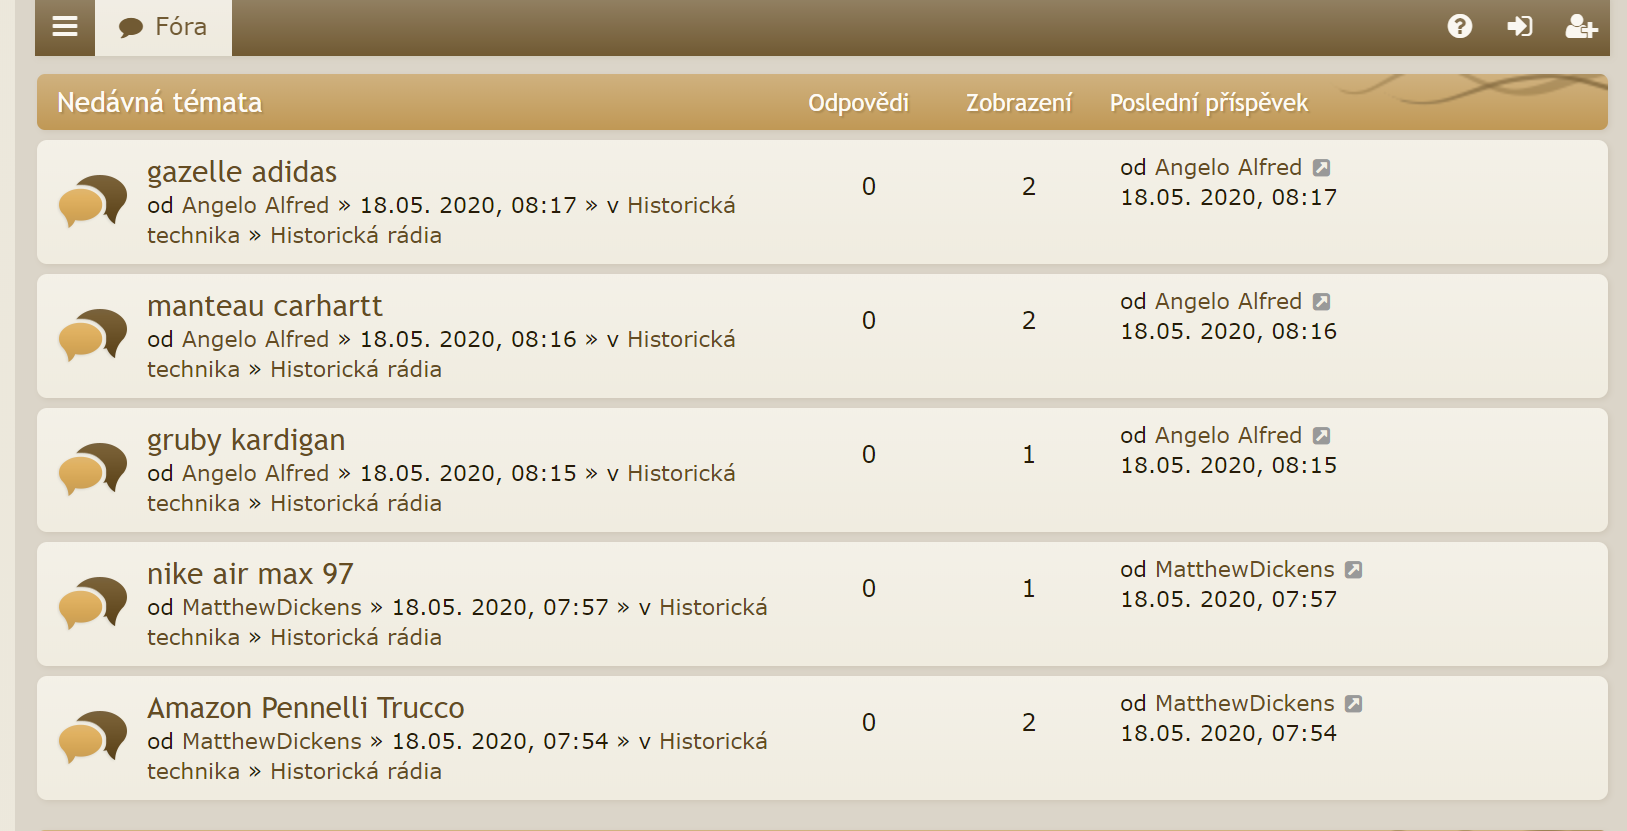1627x831 pixels.
Task: Switch to the Fóra tab
Action: 163,27
